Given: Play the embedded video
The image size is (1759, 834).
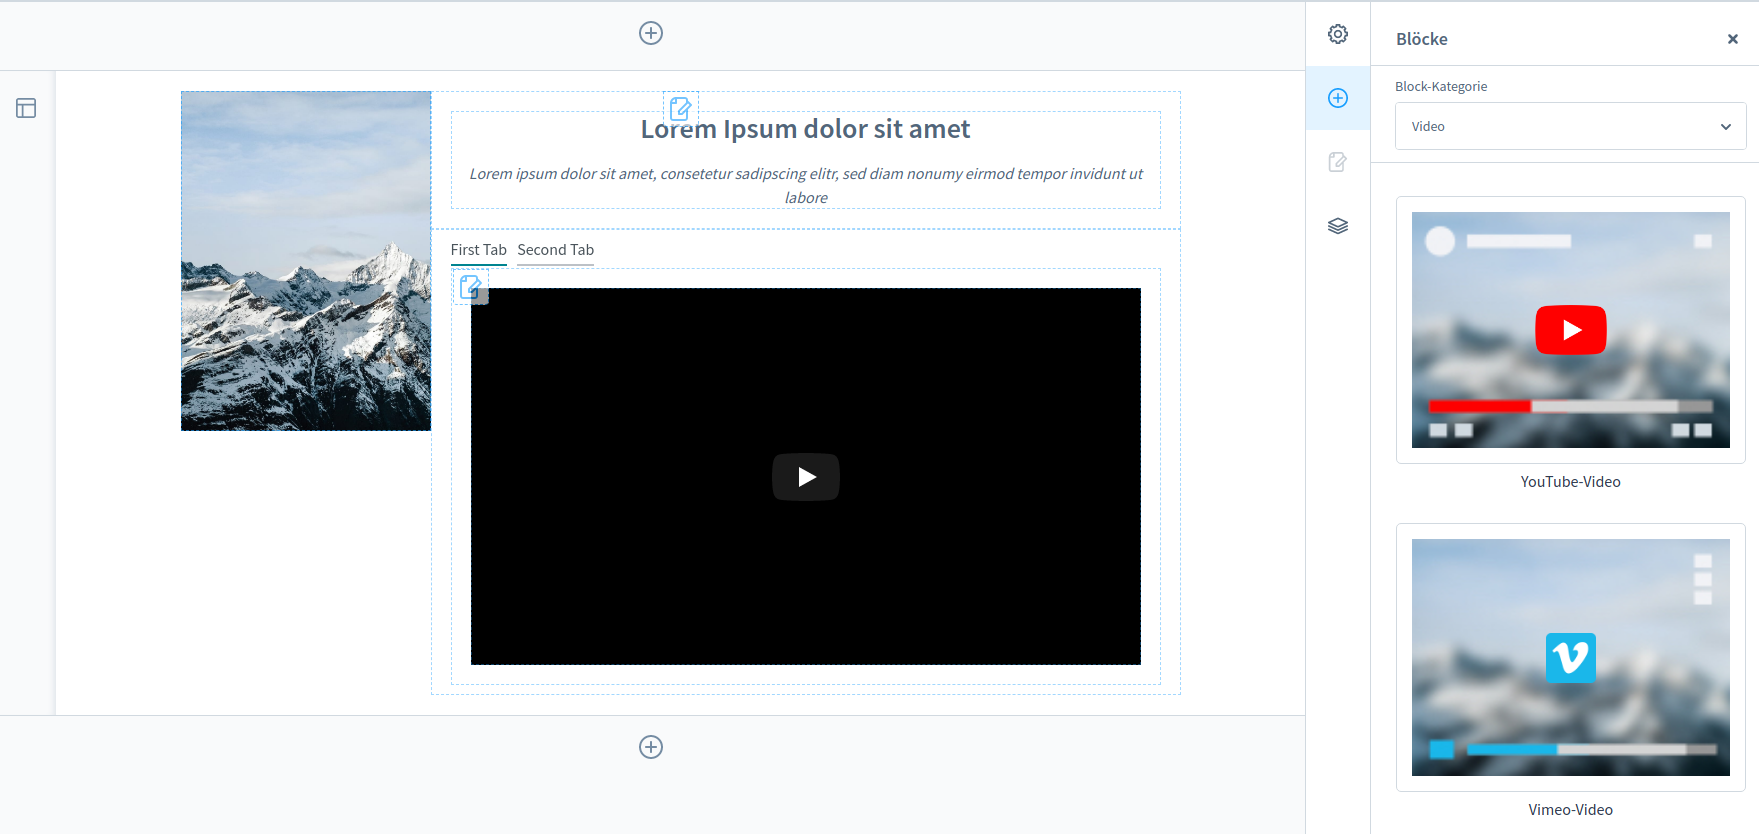Looking at the screenshot, I should [x=806, y=477].
